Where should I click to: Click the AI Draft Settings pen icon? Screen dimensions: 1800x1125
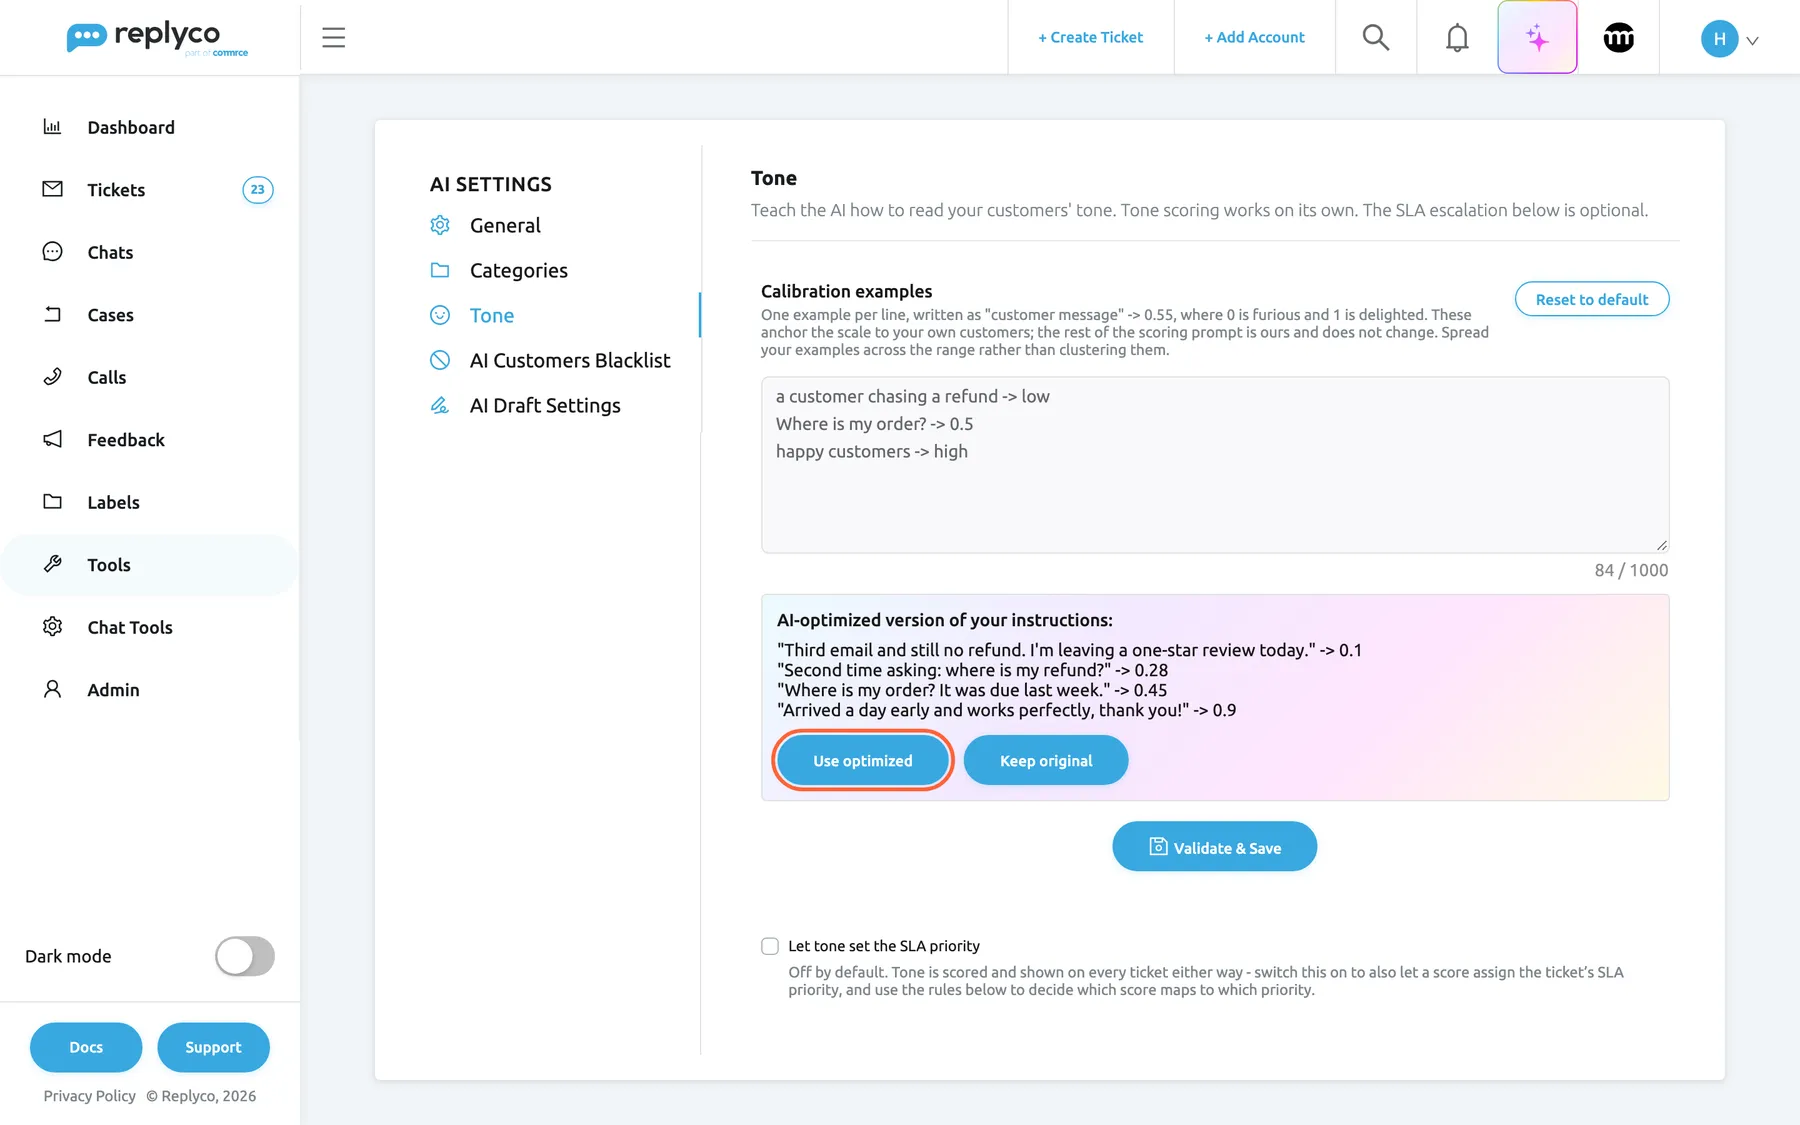point(440,405)
